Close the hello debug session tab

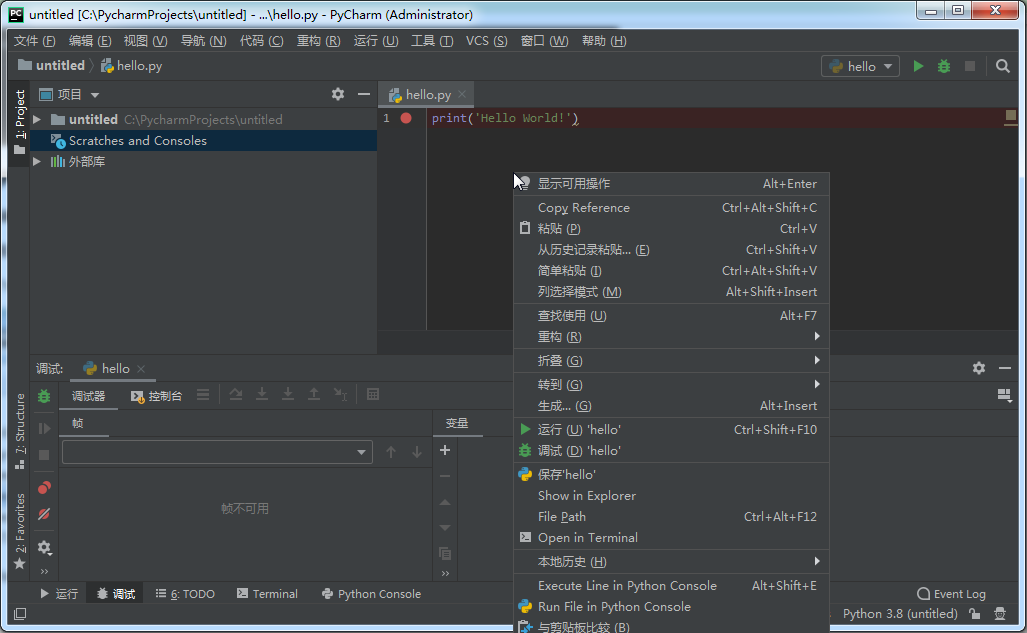[141, 369]
